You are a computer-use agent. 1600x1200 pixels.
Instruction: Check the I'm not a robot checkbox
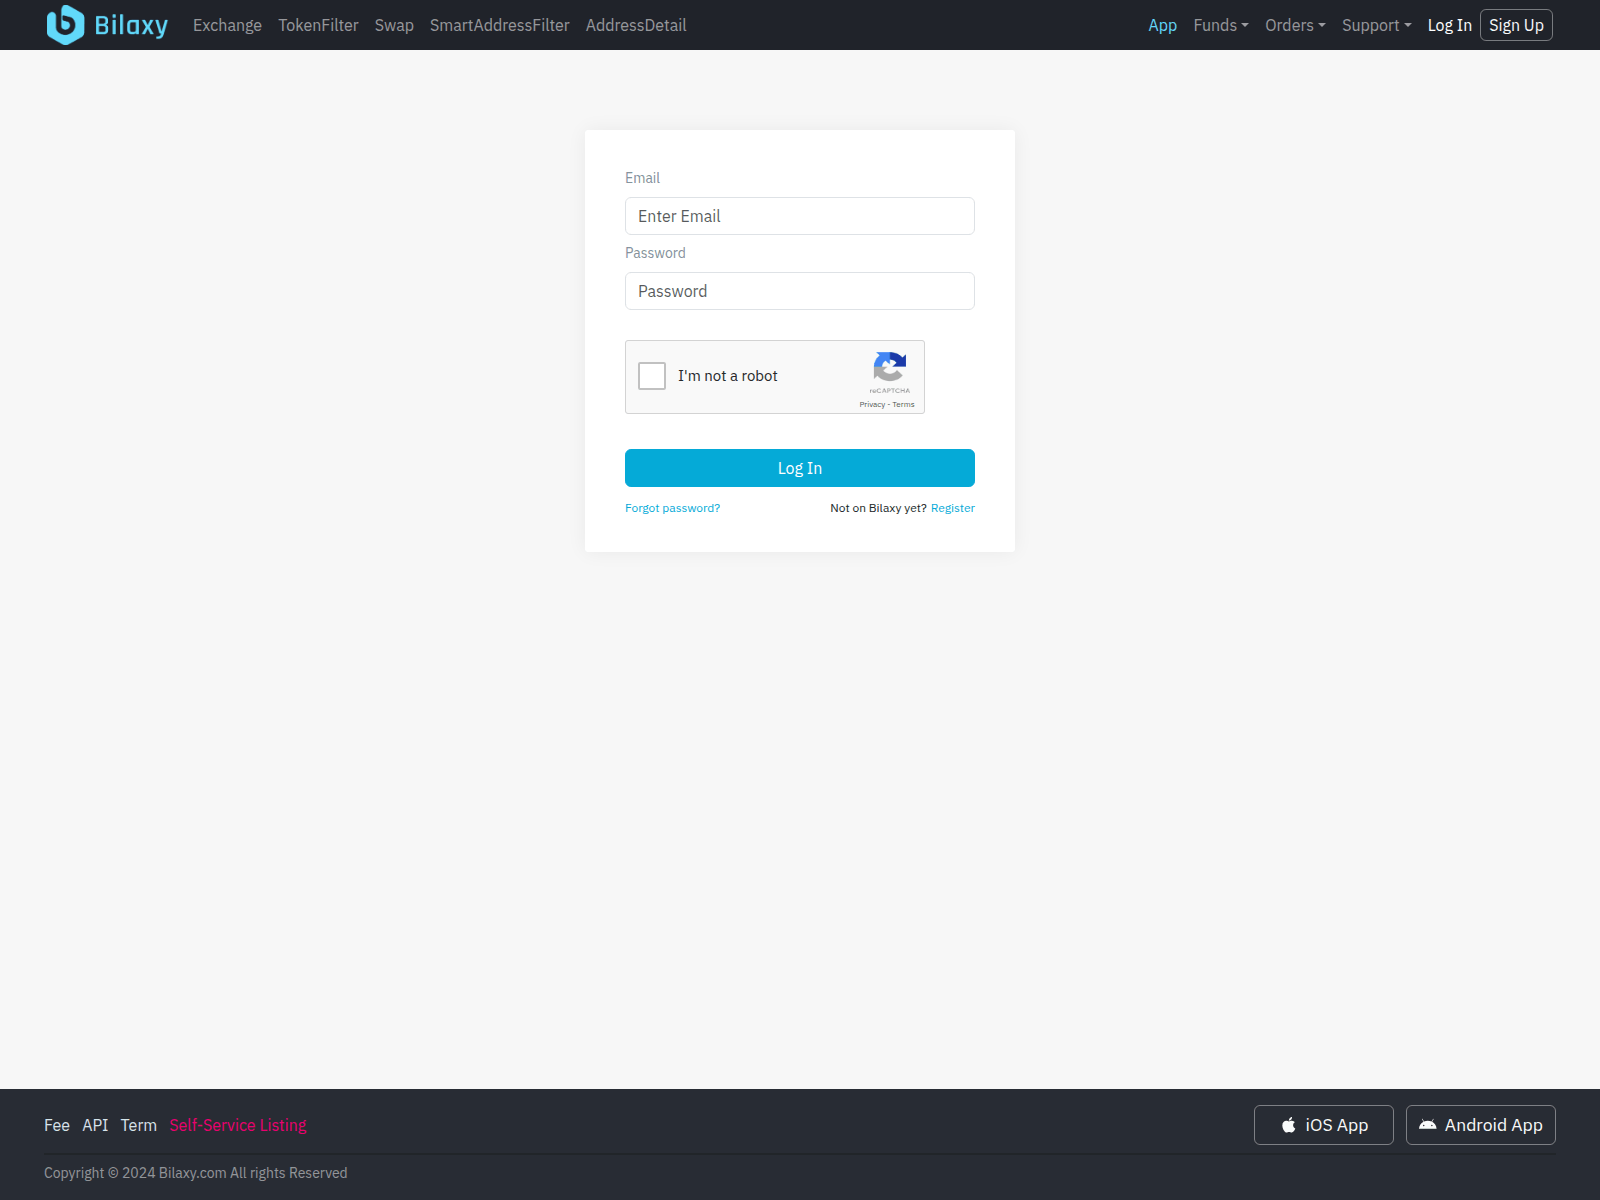(x=651, y=376)
